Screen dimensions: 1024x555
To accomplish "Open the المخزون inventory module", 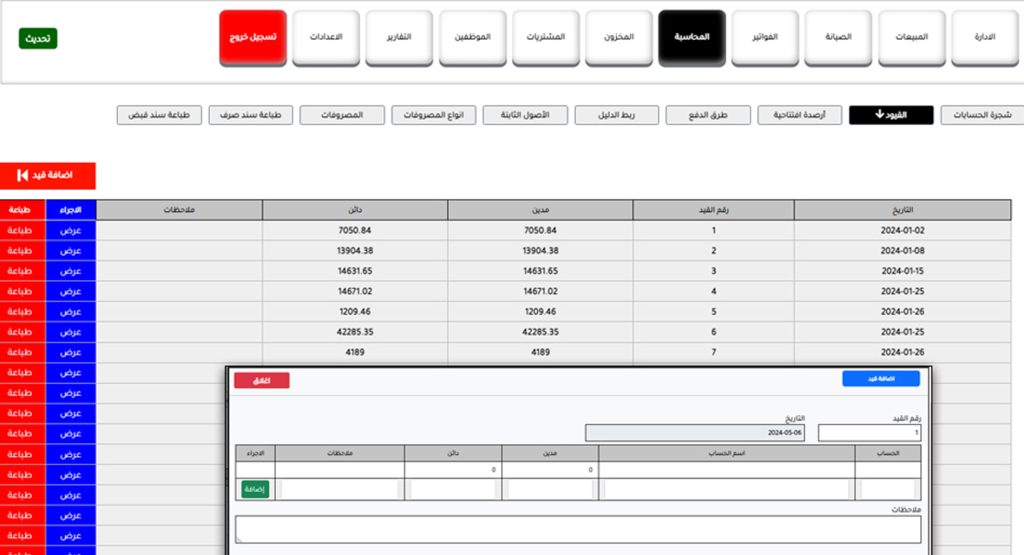I will point(619,38).
